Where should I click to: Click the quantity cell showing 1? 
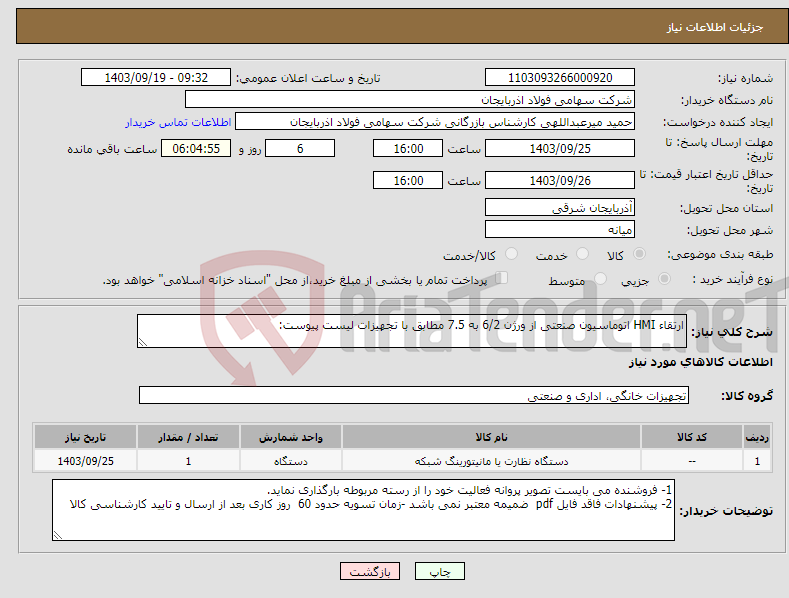188,461
